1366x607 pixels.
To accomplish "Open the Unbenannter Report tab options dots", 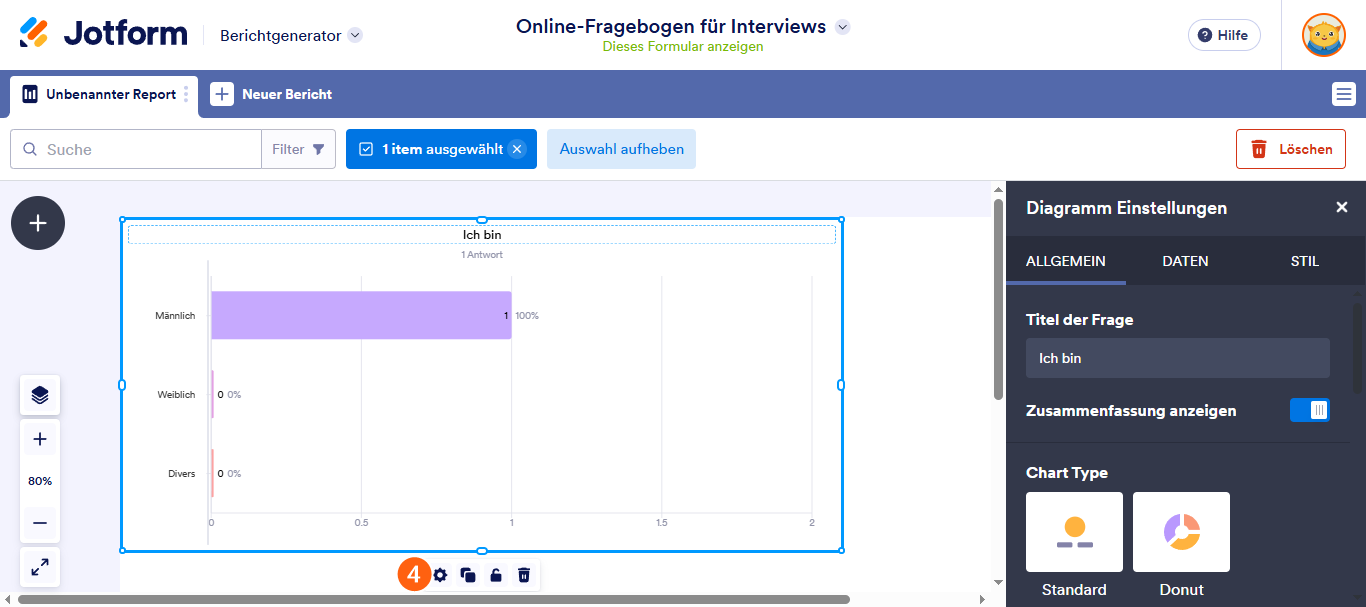I will [186, 95].
